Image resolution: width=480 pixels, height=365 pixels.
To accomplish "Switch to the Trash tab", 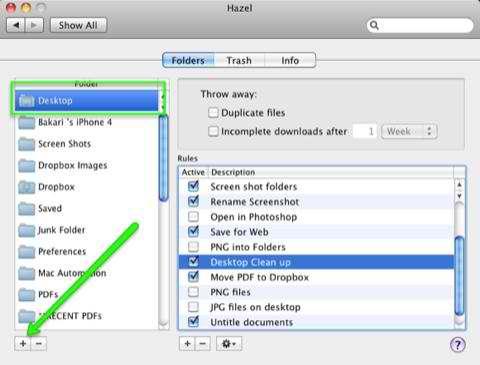I will pyautogui.click(x=239, y=60).
